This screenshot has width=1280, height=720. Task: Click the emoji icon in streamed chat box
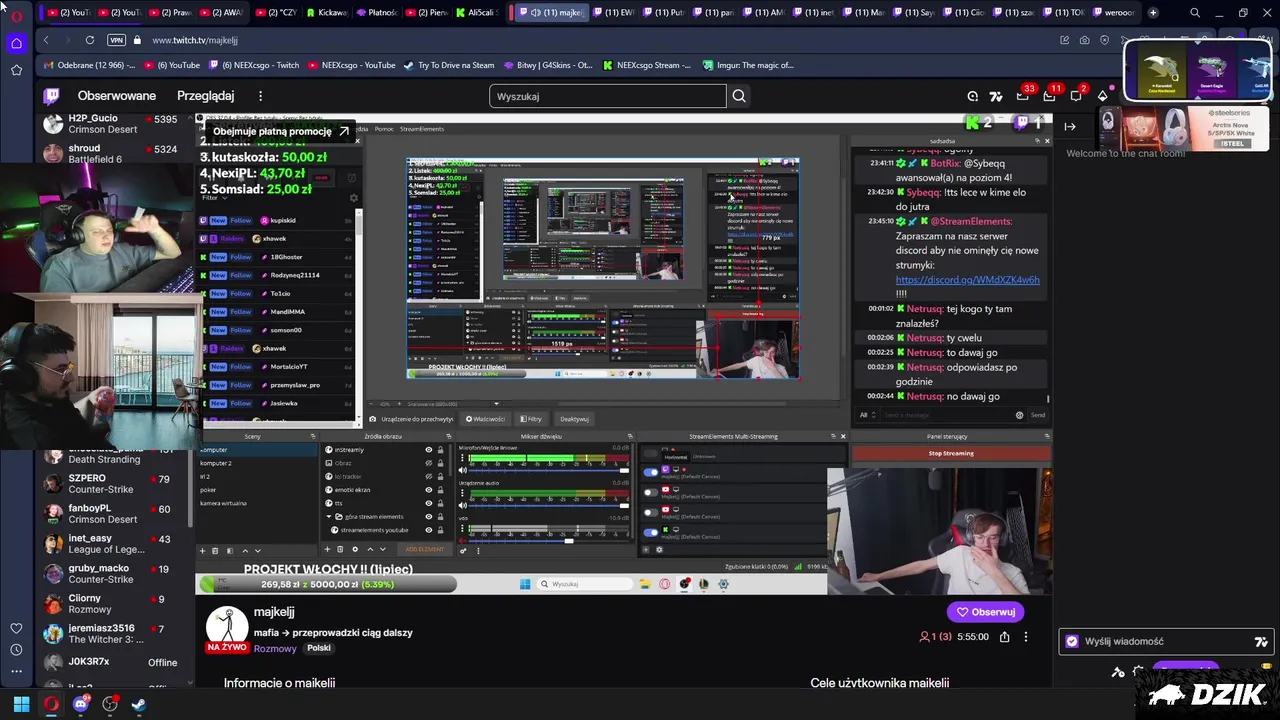(1020, 415)
